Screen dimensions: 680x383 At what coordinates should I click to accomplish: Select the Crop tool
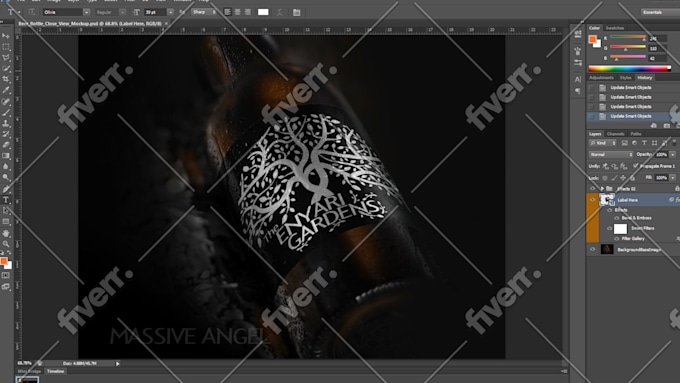[x=6, y=79]
